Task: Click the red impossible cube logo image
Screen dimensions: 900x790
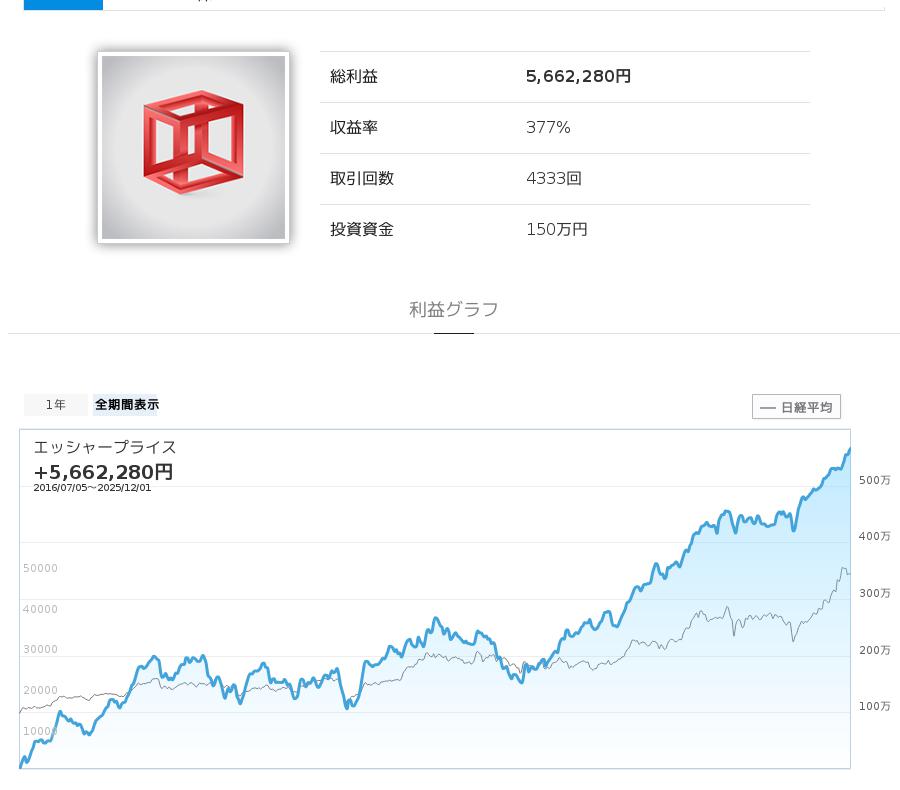Action: [x=193, y=147]
